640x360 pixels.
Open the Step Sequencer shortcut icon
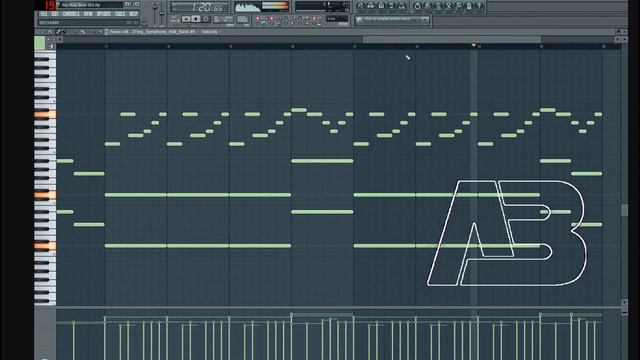tap(371, 6)
